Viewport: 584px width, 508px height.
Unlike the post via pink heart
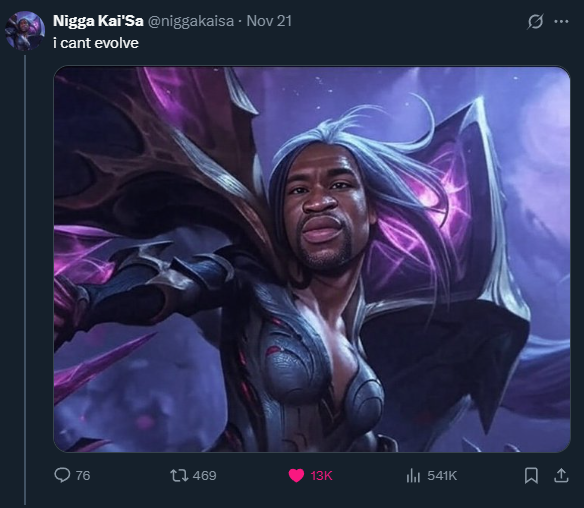click(x=296, y=476)
